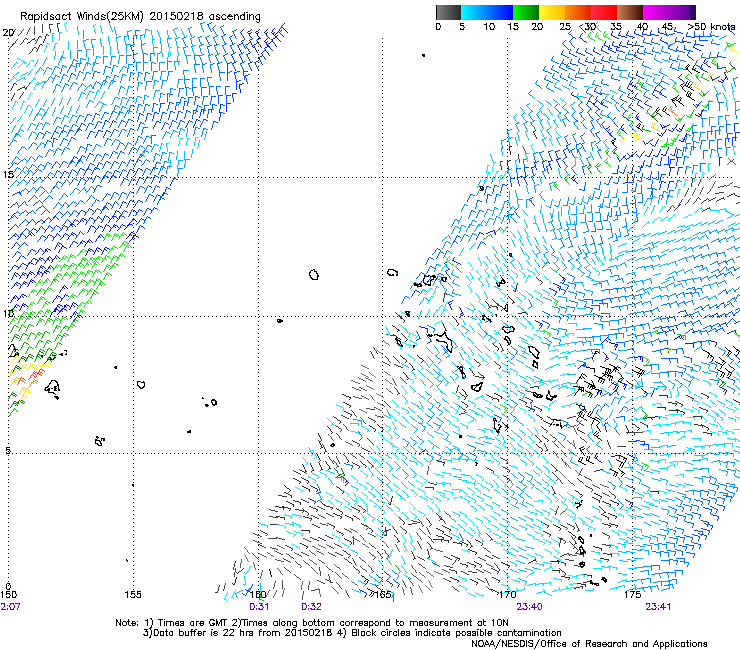This screenshot has width=740, height=650.
Task: Click the 'Rapidsact Winds(25KM) 20150218 ascending' title
Action: pos(140,17)
